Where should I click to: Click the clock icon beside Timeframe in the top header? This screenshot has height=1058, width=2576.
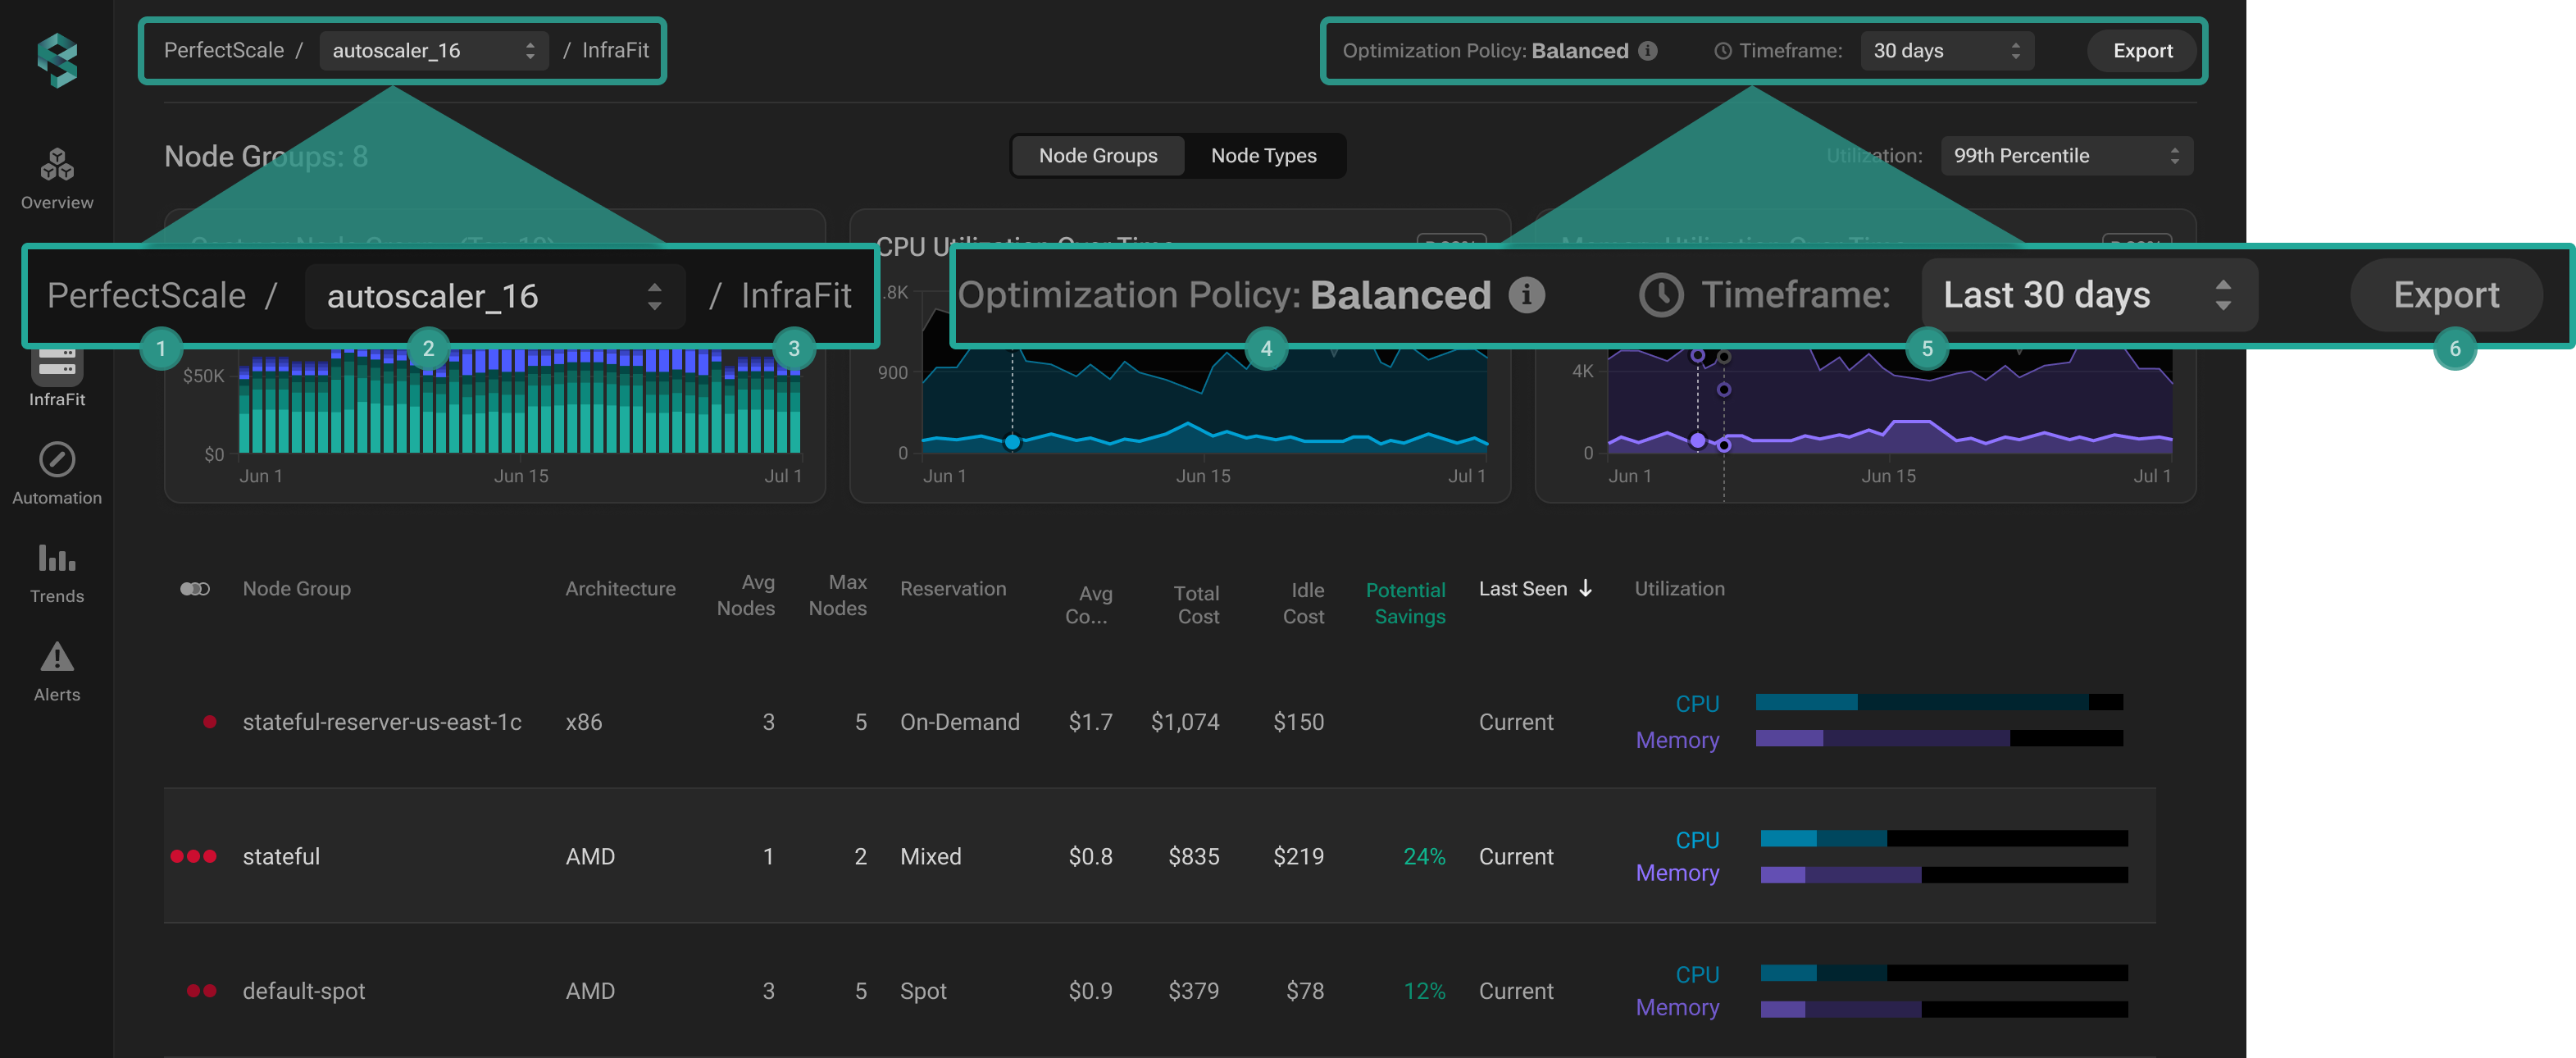coord(1723,51)
